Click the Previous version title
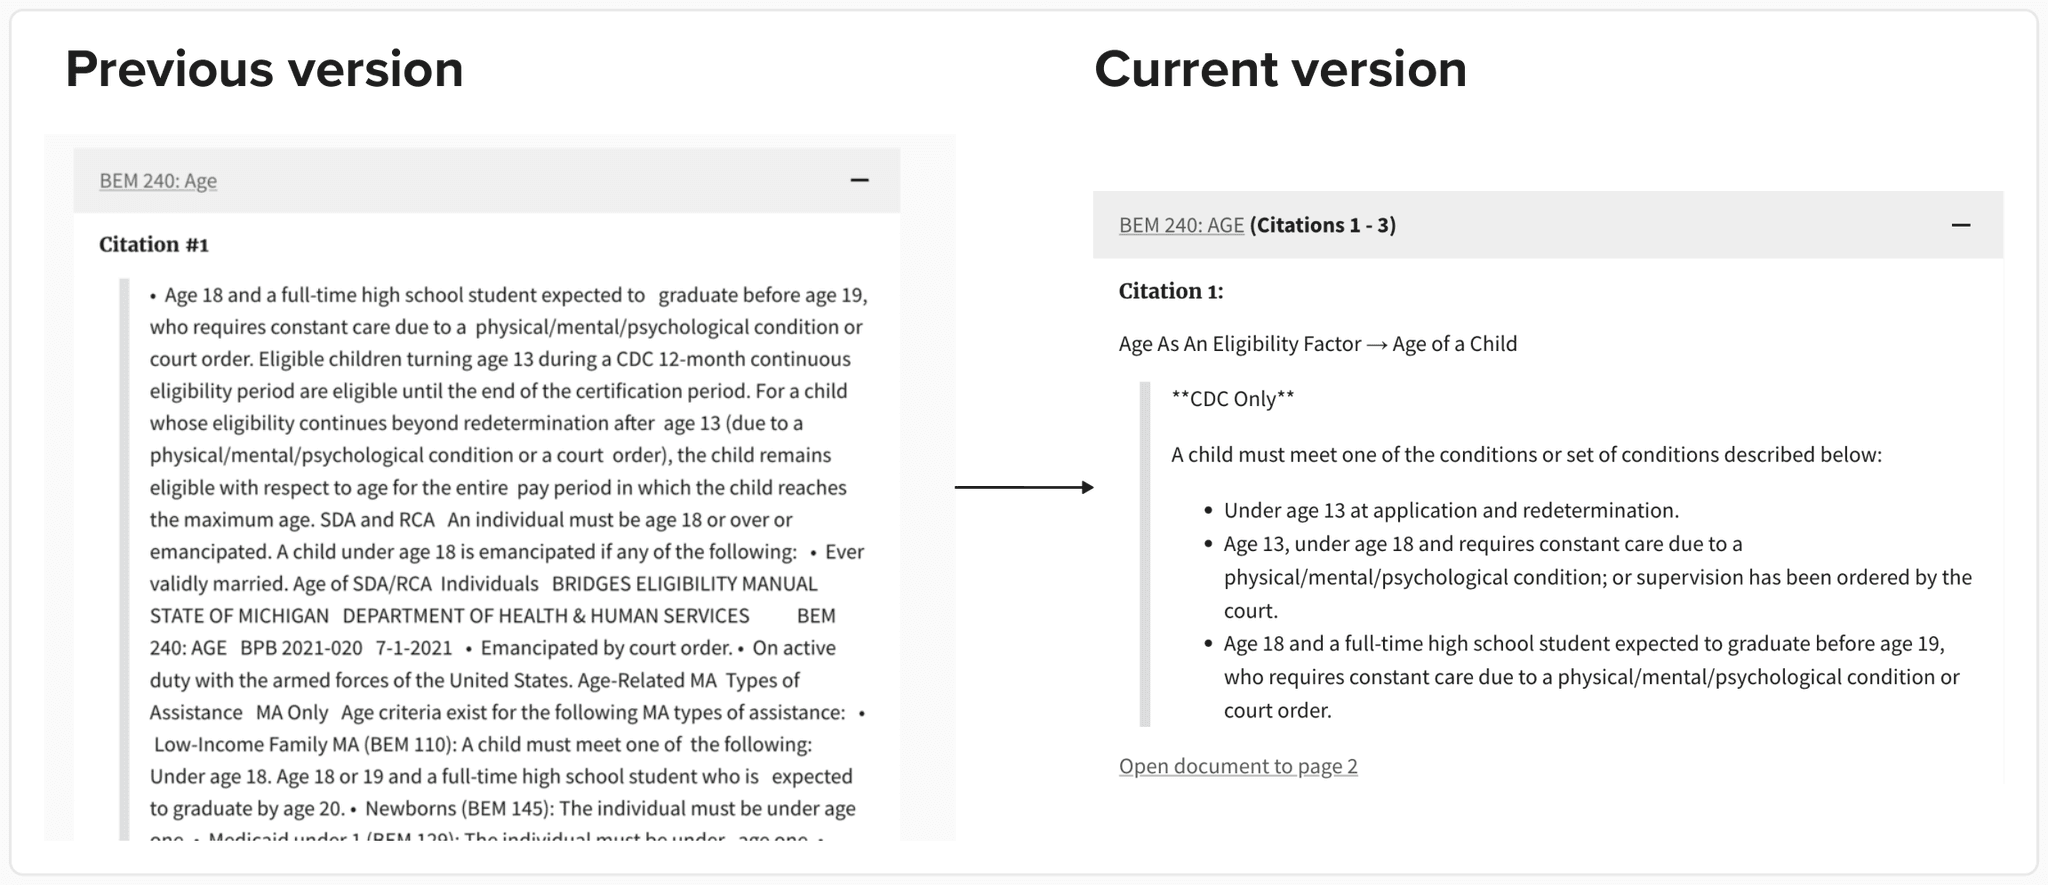Viewport: 2048px width, 885px height. (264, 68)
